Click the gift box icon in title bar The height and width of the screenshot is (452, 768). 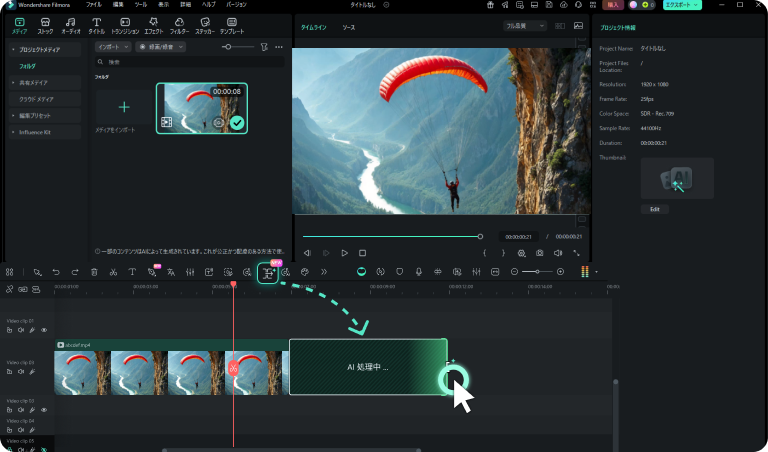coord(490,5)
